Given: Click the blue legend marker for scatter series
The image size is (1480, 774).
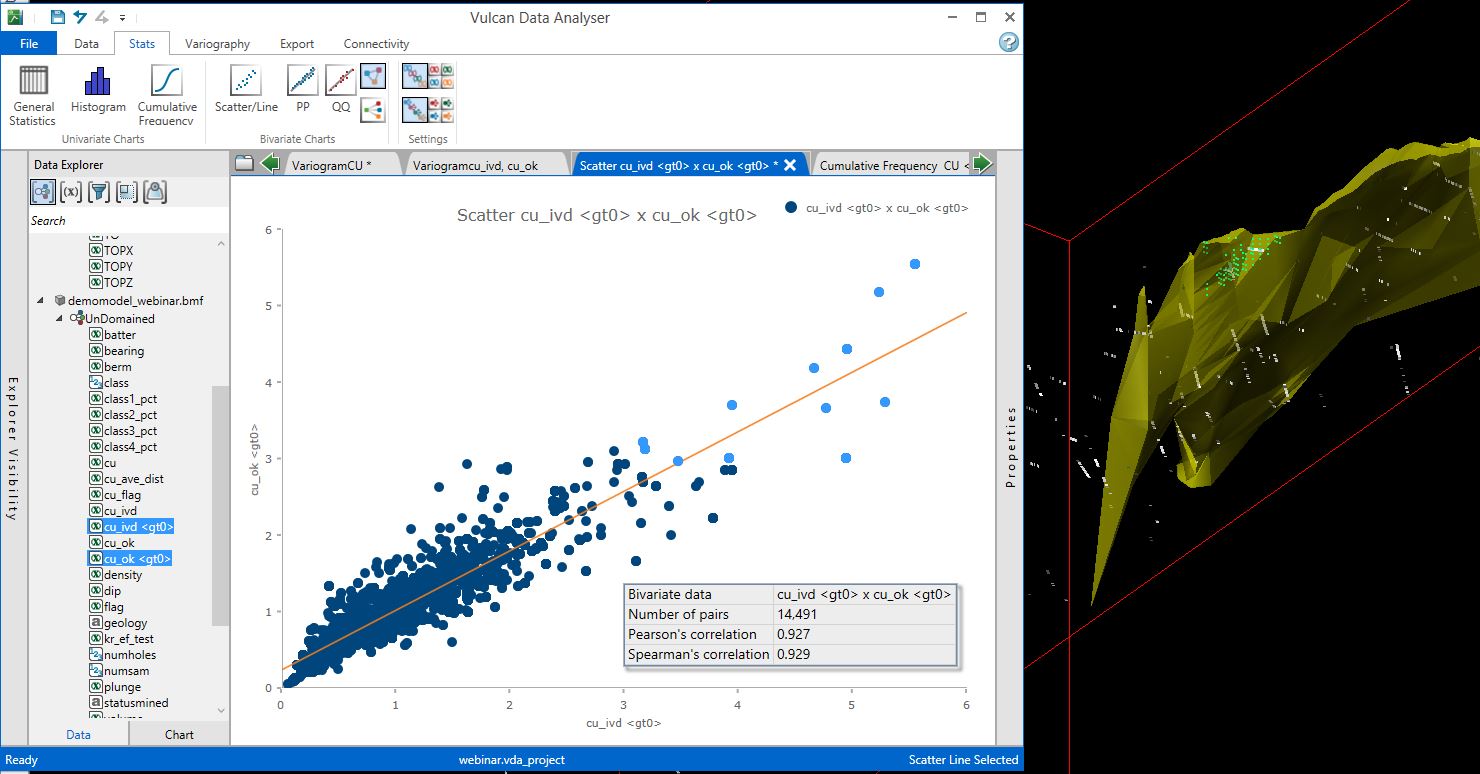Looking at the screenshot, I should [793, 207].
